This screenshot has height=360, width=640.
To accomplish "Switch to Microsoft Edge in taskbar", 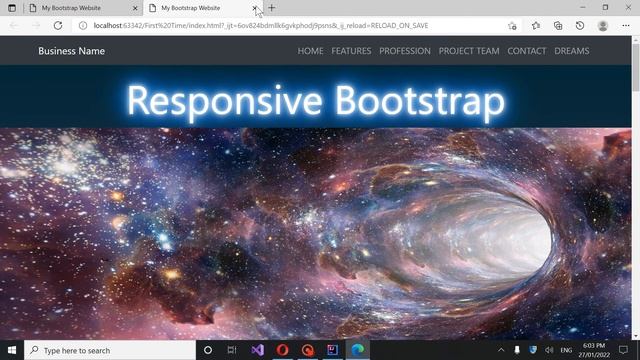I will [358, 350].
